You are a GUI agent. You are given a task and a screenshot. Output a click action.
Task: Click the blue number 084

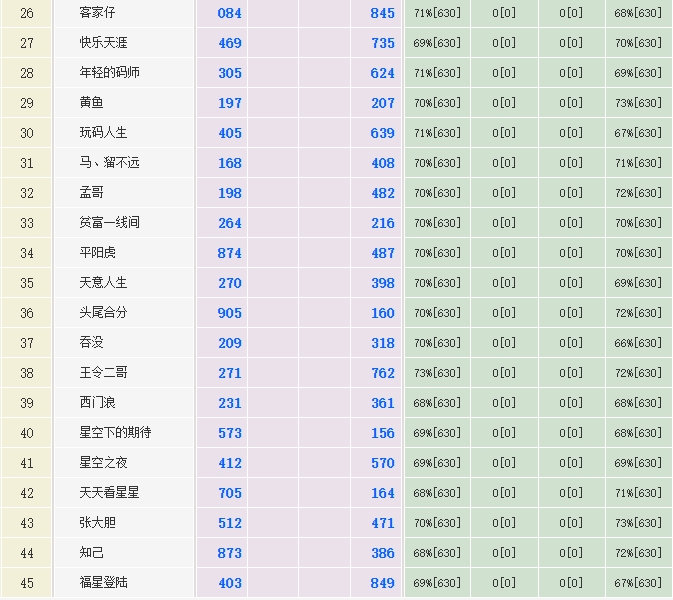point(230,13)
